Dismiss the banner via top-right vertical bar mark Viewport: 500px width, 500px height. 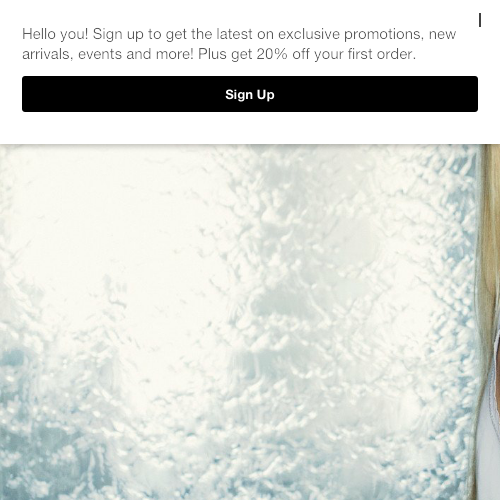tap(480, 21)
